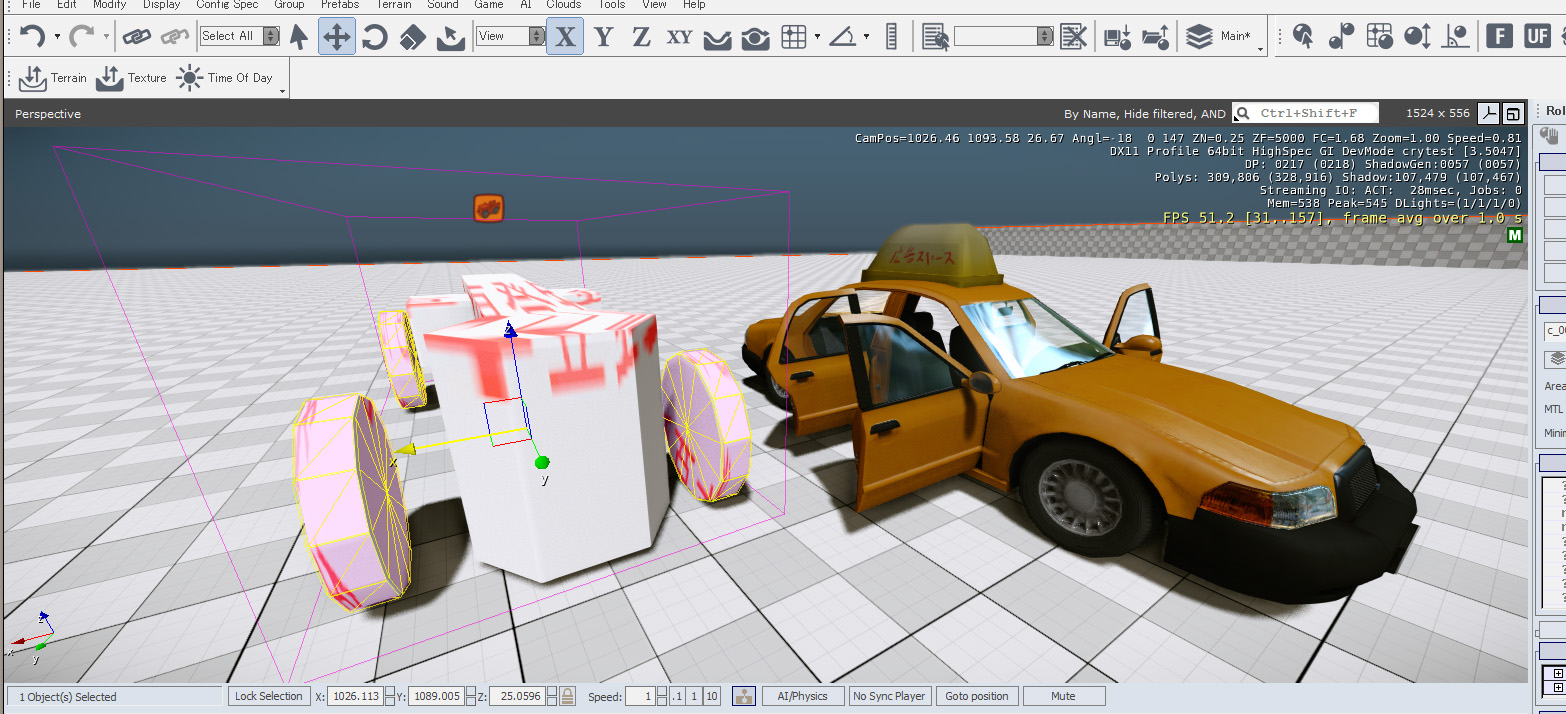Click the Unfreeze UF icon

pos(1537,37)
